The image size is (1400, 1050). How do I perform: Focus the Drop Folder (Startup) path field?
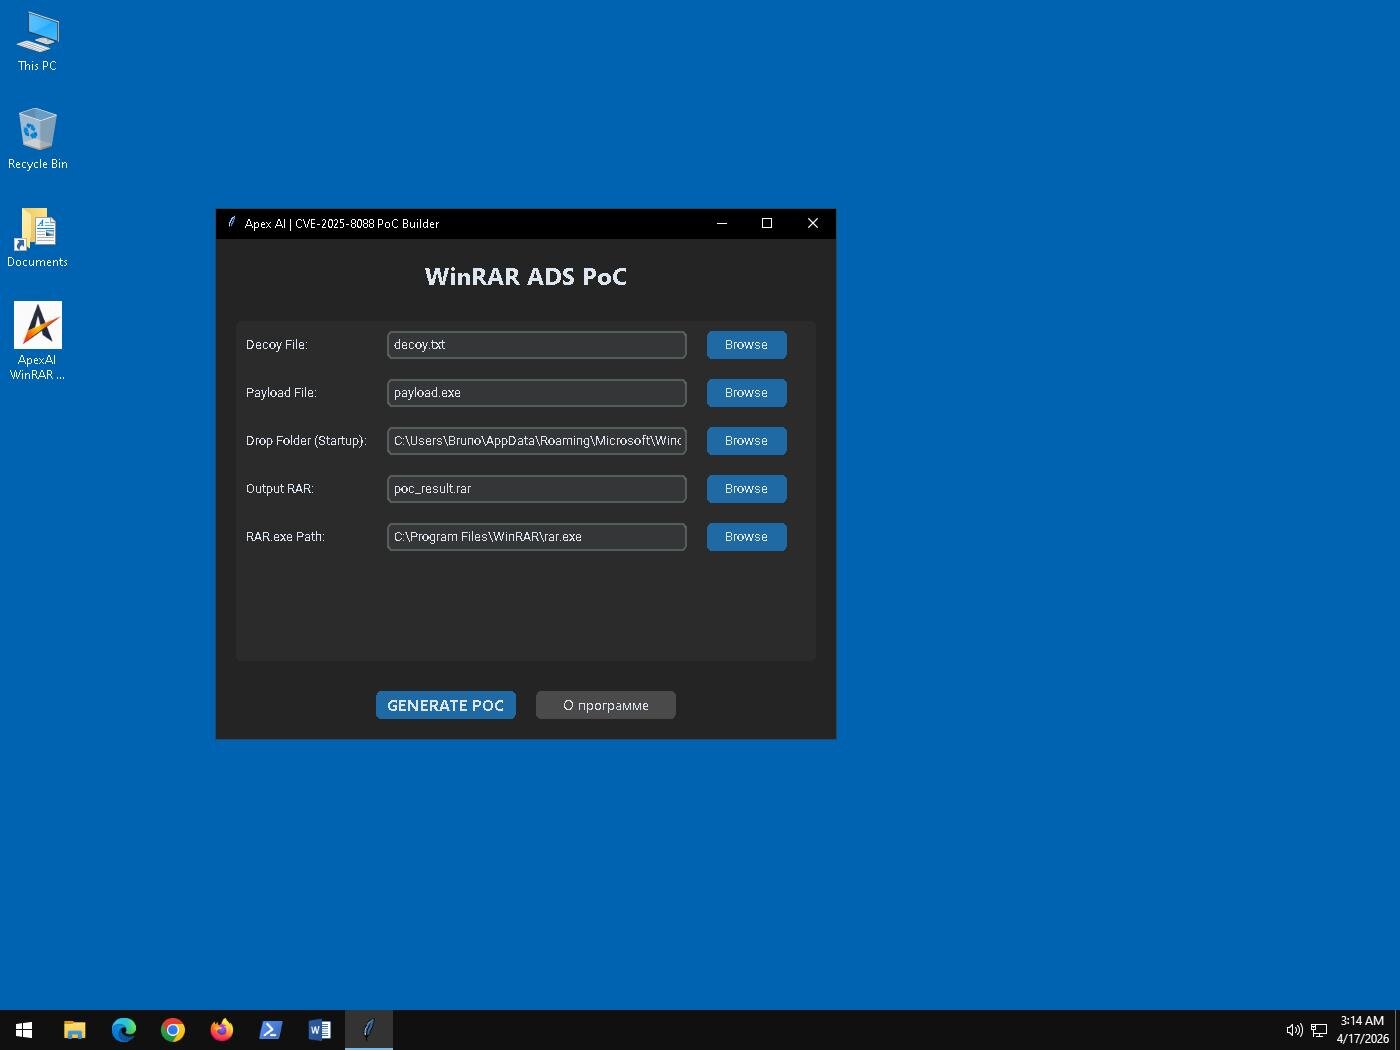[x=537, y=441]
